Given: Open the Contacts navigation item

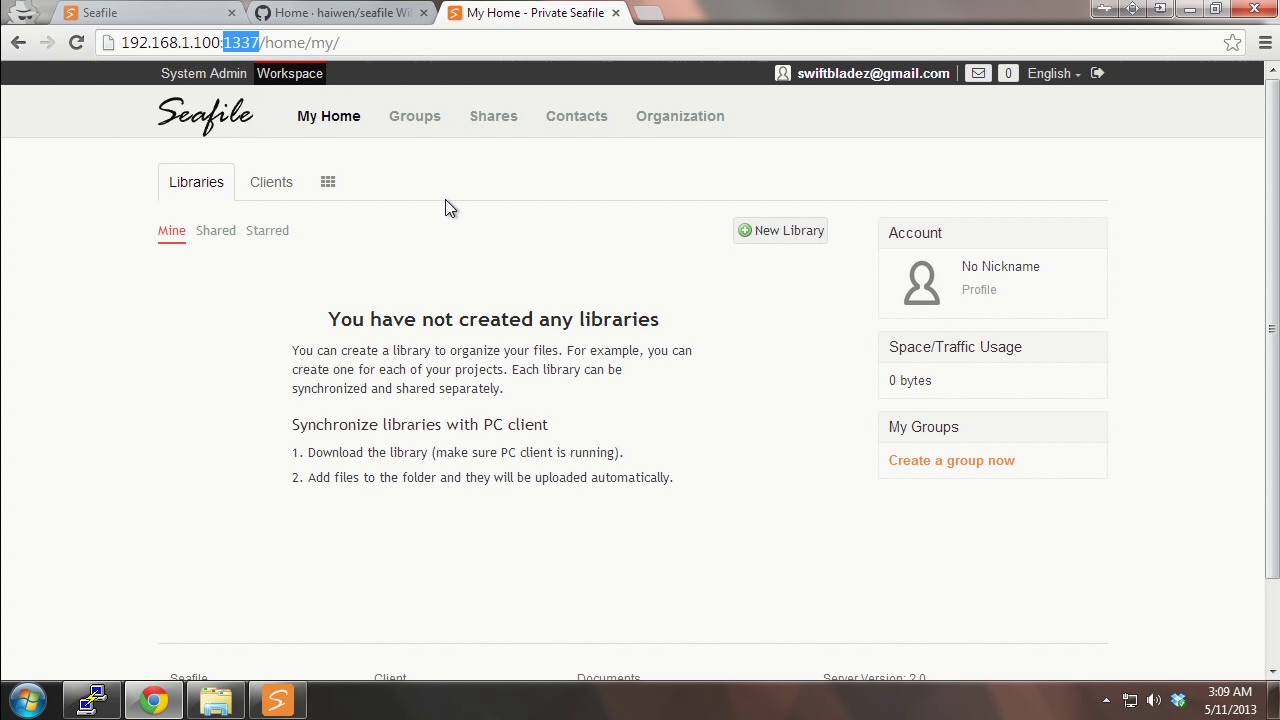Looking at the screenshot, I should (576, 116).
